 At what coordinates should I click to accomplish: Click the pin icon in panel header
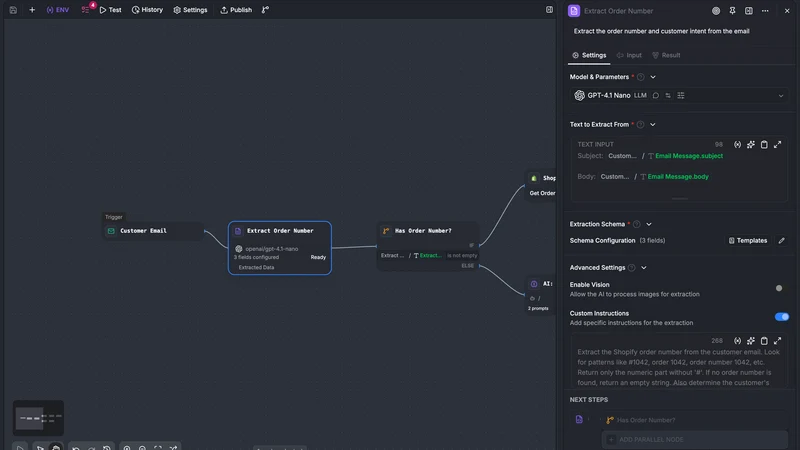tap(732, 11)
